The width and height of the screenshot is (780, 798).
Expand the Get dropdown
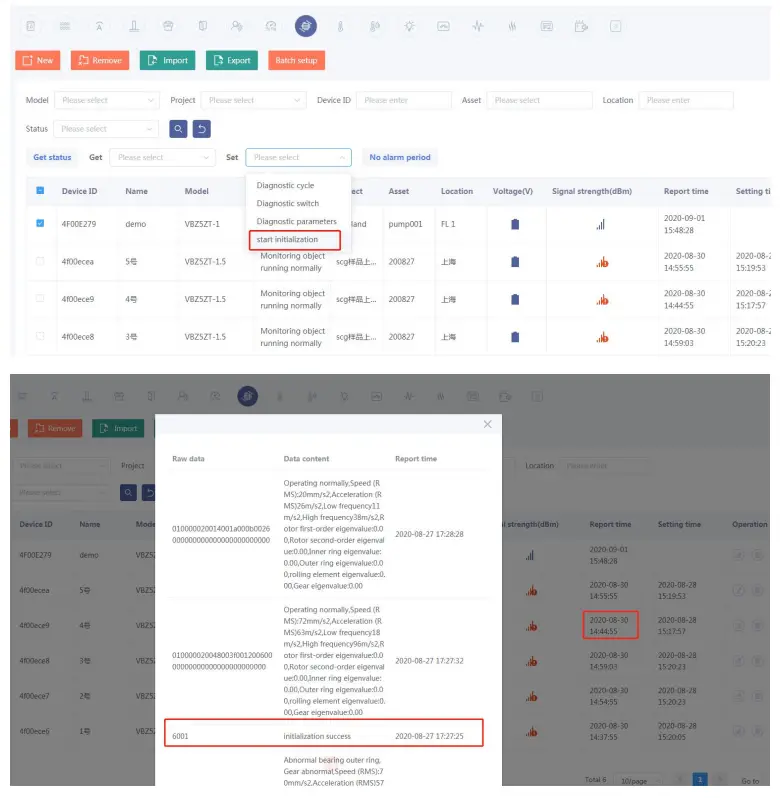tap(162, 157)
